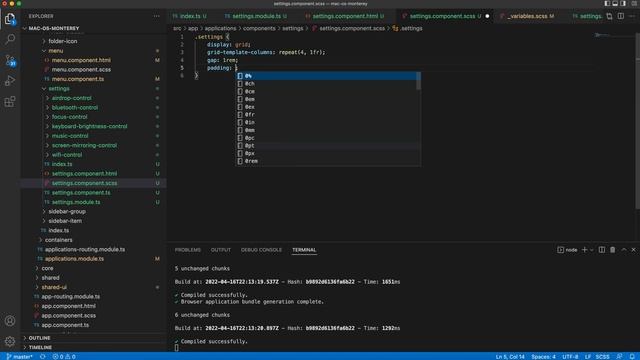
Task: Open the Accounts menu icon
Action: pyautogui.click(x=10, y=321)
